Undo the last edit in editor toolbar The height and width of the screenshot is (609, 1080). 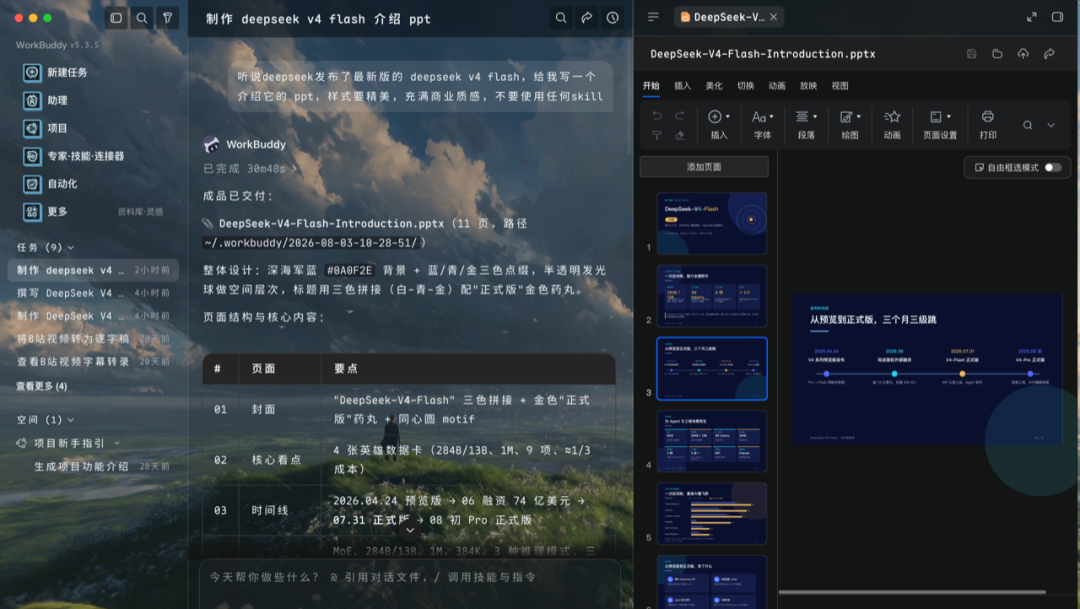pos(657,116)
